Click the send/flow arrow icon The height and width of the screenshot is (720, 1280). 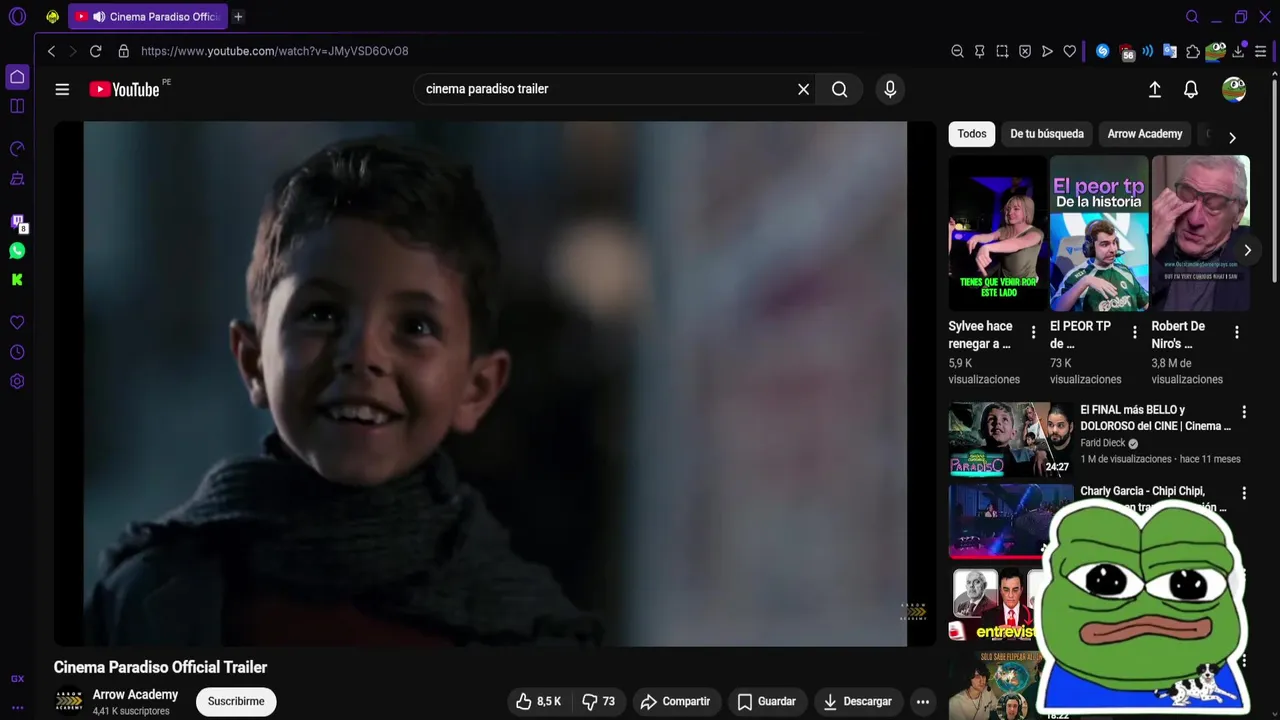[1047, 51]
